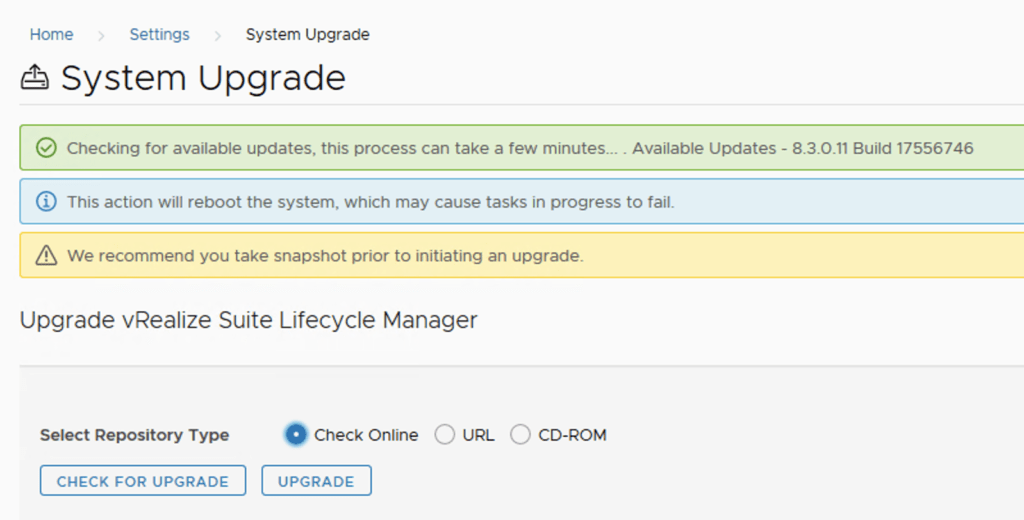The width and height of the screenshot is (1024, 520).
Task: Select the Check Online repository option
Action: tap(296, 435)
